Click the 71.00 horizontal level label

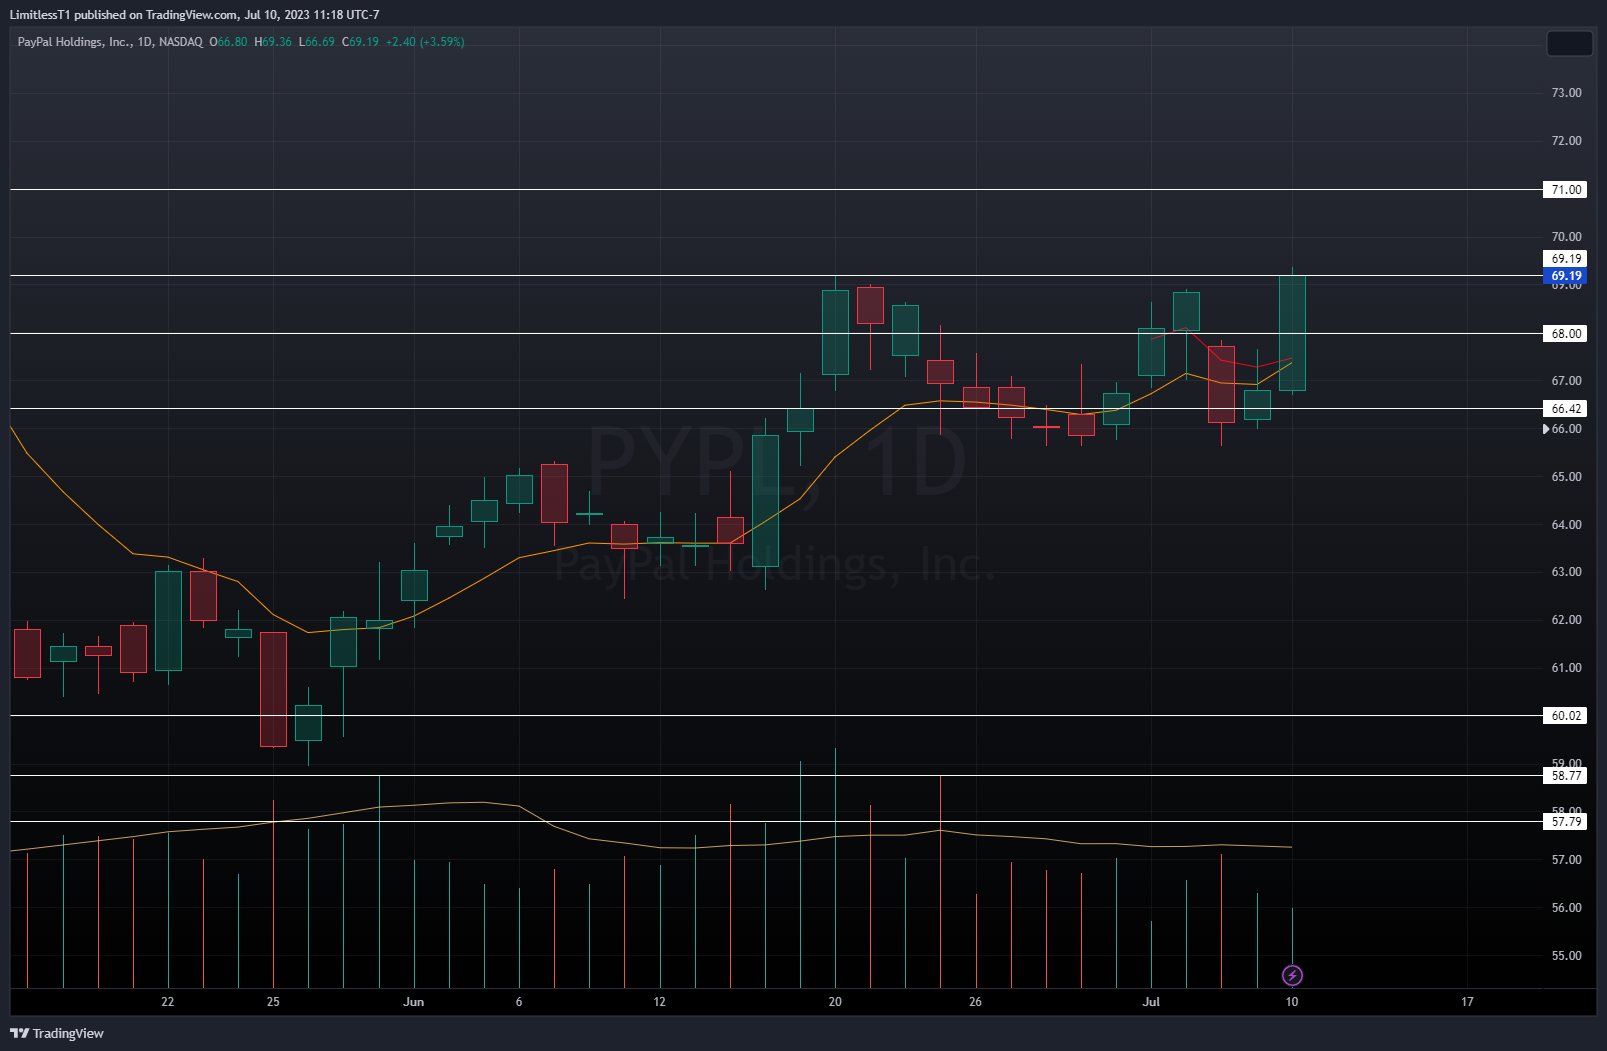(x=1565, y=189)
